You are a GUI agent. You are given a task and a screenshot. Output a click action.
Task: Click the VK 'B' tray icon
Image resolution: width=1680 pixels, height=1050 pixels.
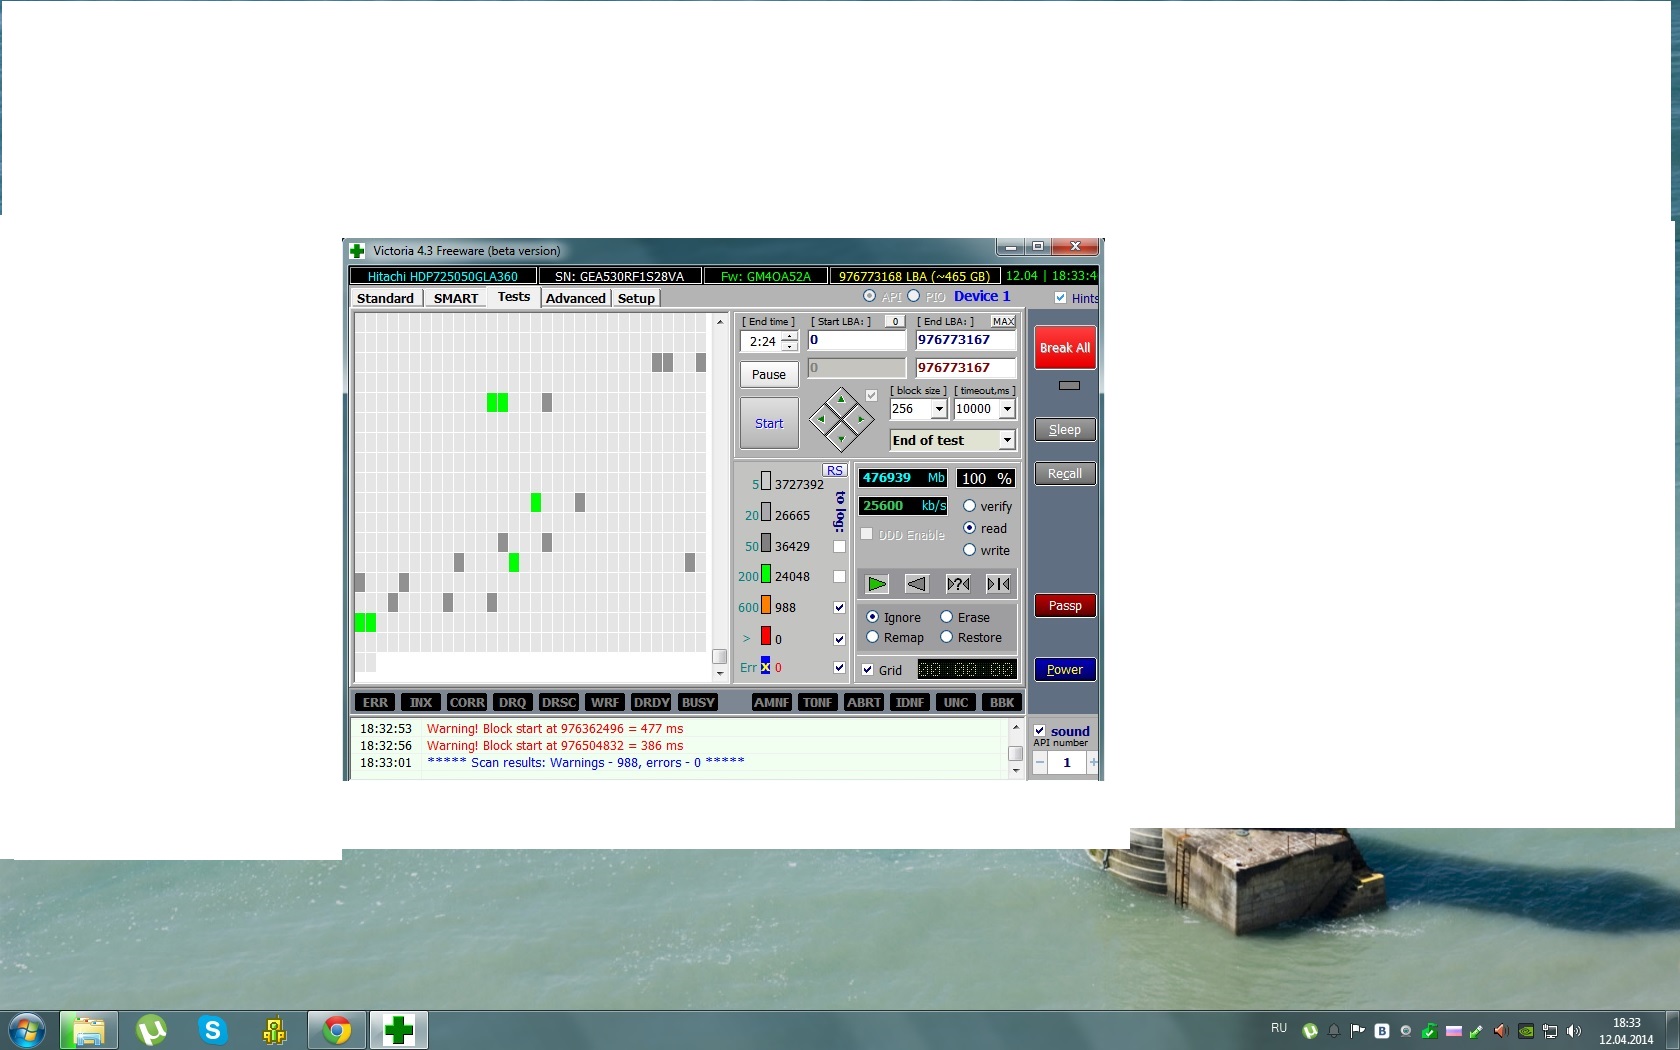tap(1382, 1031)
